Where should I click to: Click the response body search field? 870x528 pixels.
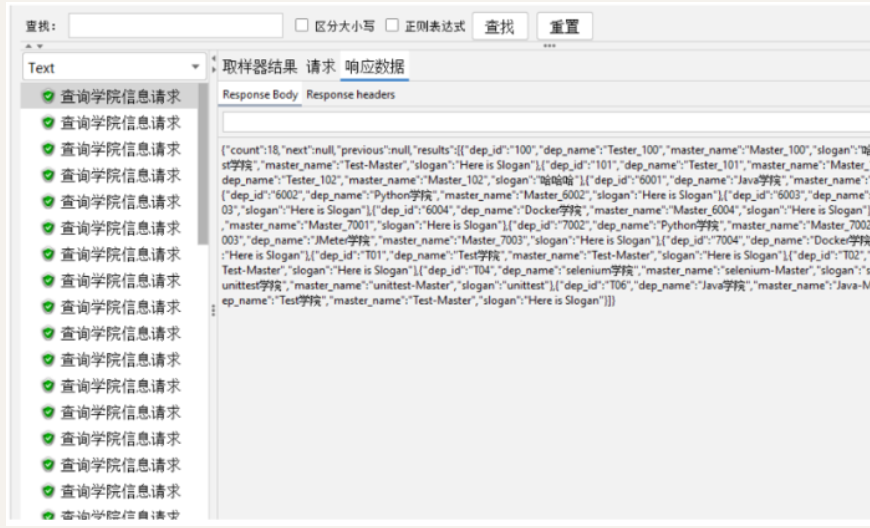(x=546, y=123)
